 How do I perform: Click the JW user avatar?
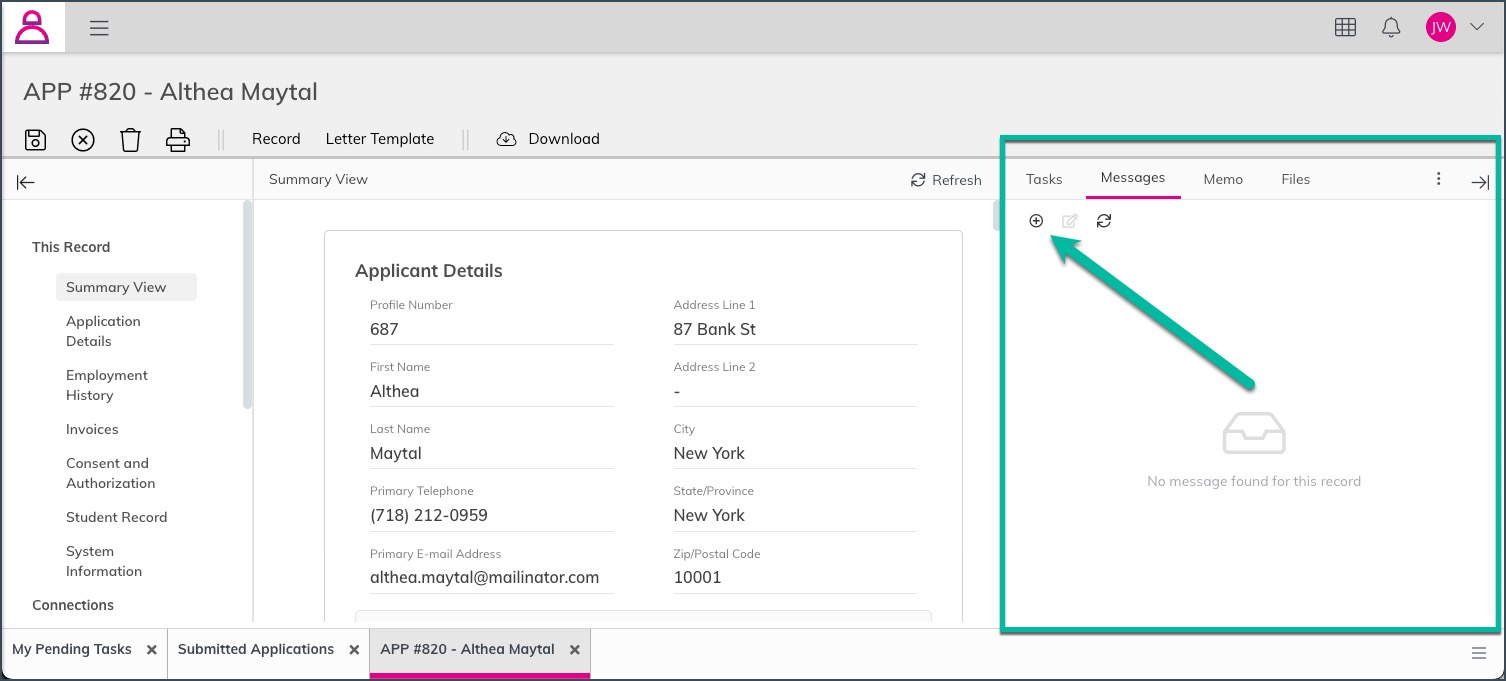coord(1440,28)
